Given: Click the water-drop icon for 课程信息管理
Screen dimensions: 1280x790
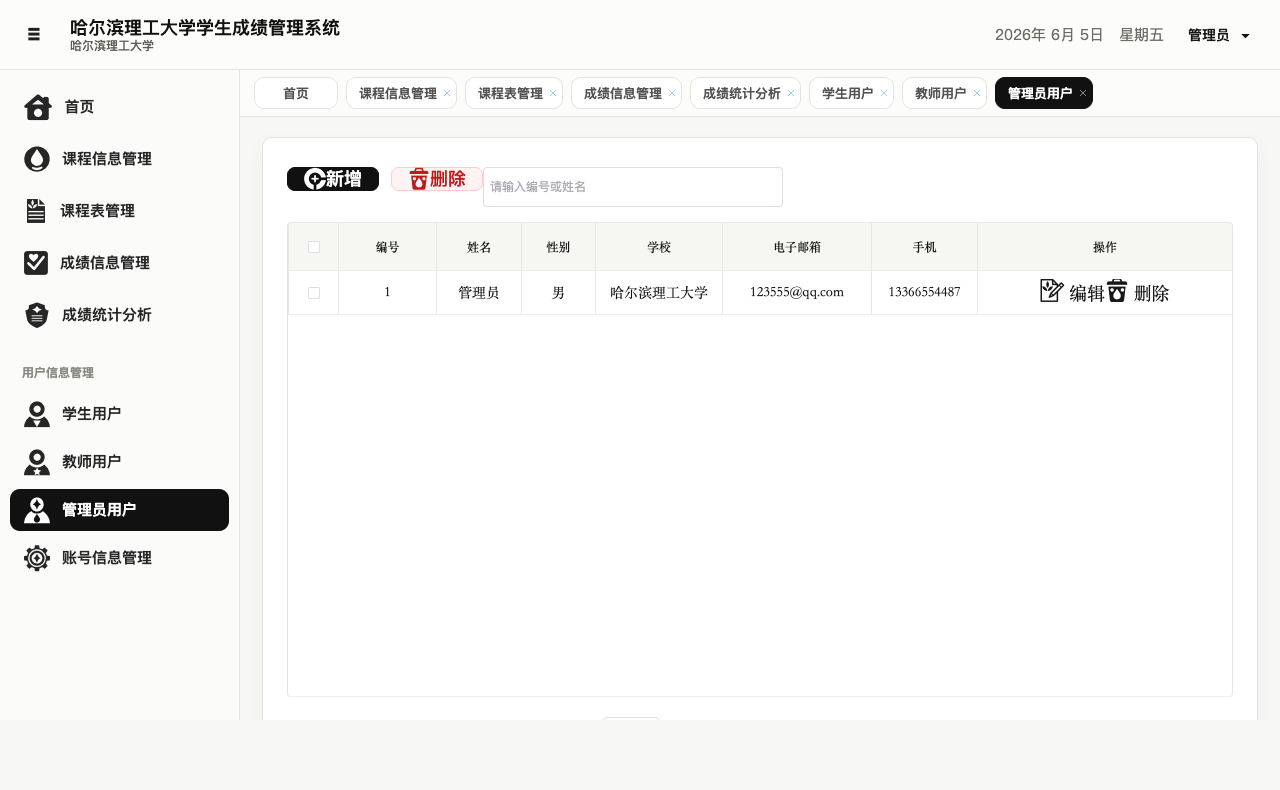Looking at the screenshot, I should point(37,159).
